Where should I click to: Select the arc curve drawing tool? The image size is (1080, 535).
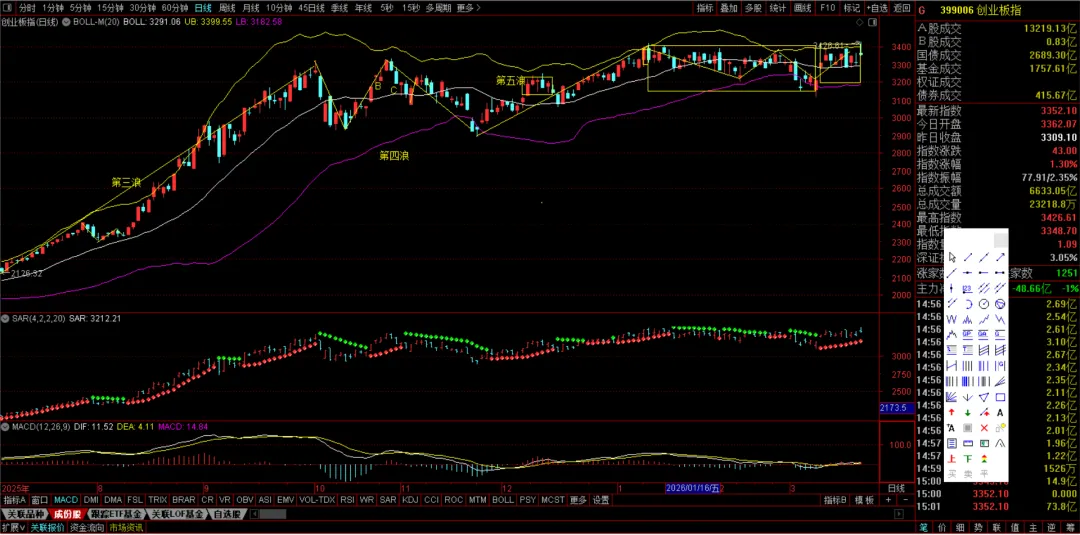(968, 303)
